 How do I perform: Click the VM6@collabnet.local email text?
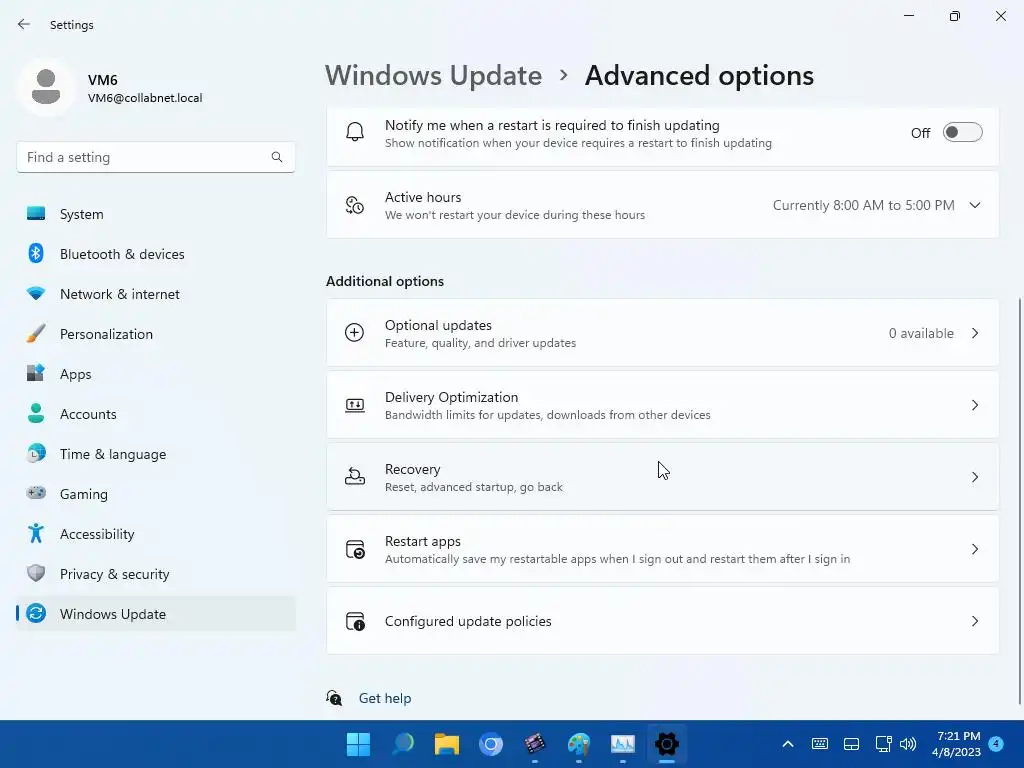click(x=145, y=98)
